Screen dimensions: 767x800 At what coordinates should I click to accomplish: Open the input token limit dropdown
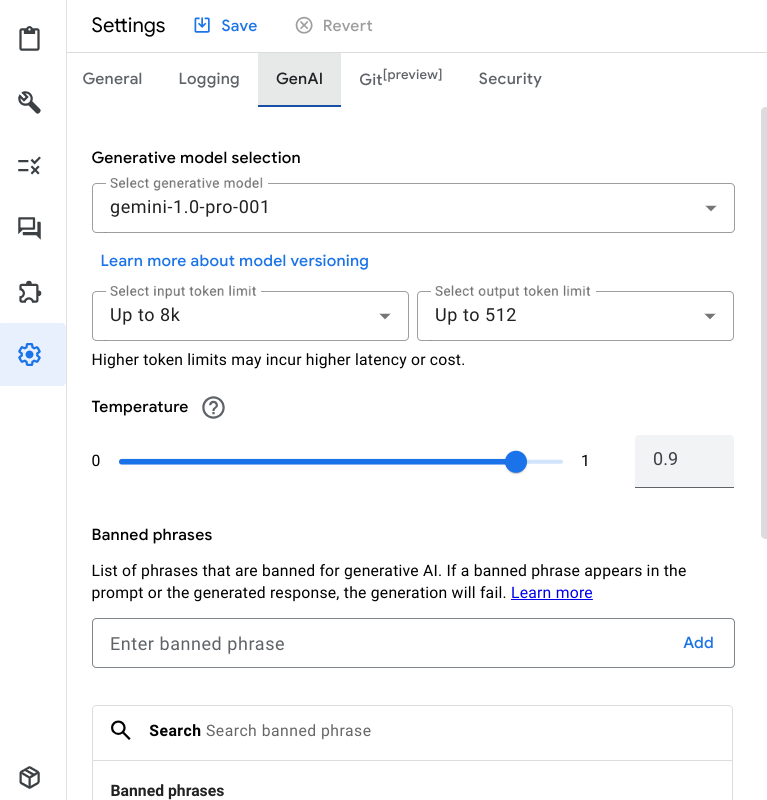249,316
